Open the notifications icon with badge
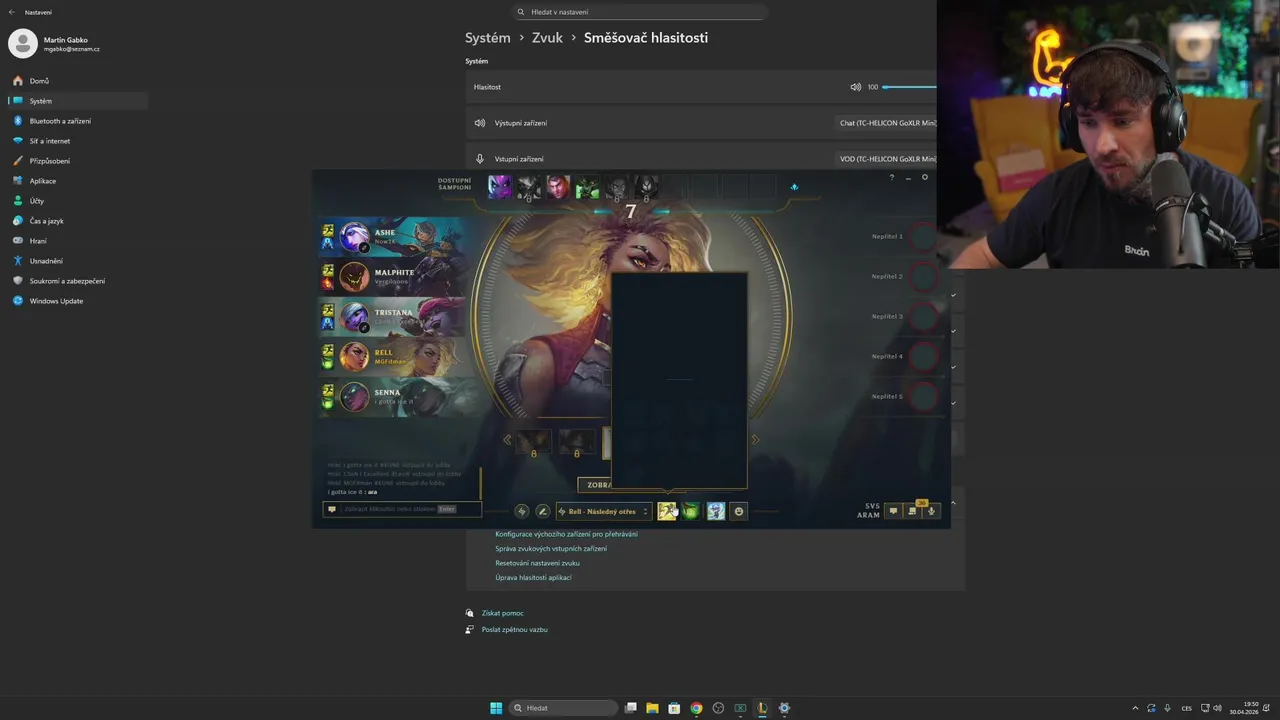The width and height of the screenshot is (1280, 720). tap(913, 511)
